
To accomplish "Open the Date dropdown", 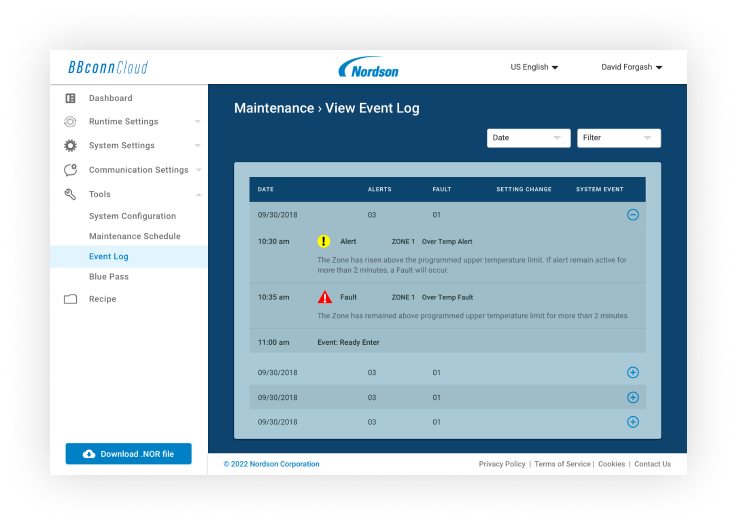I will point(529,138).
